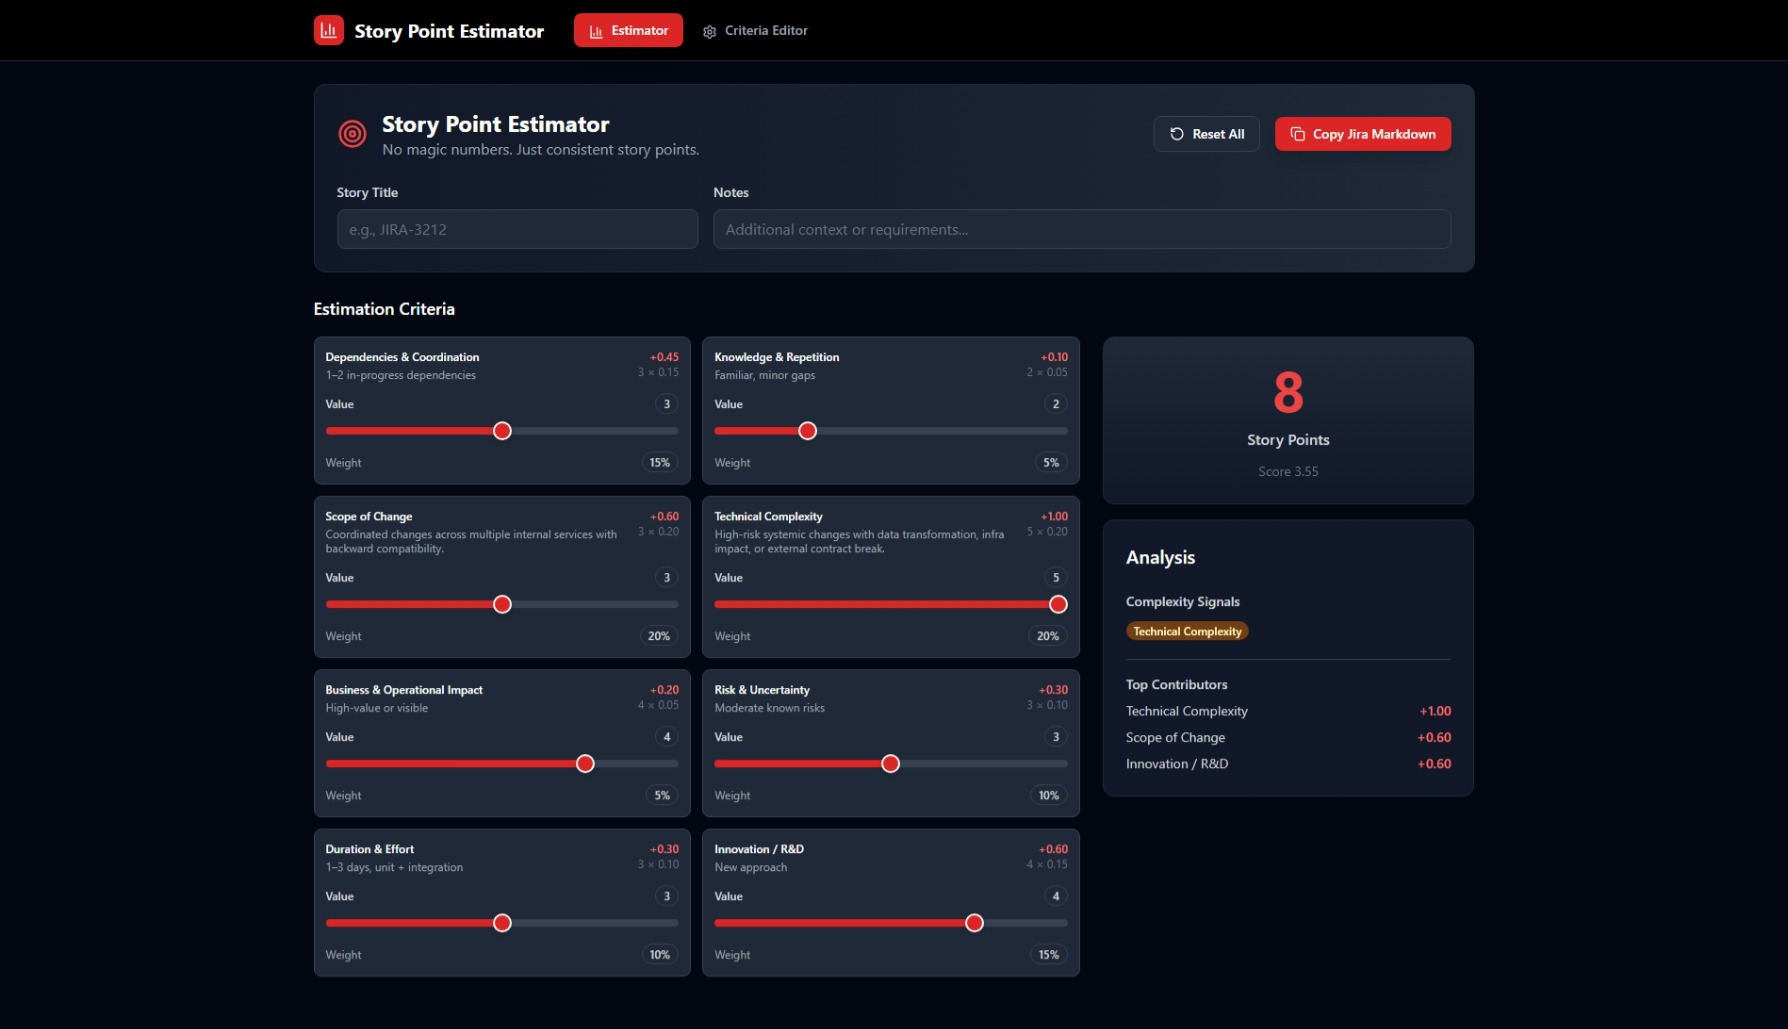Click the Knowledge & Repetition value badge
This screenshot has width=1788, height=1029.
1055,404
